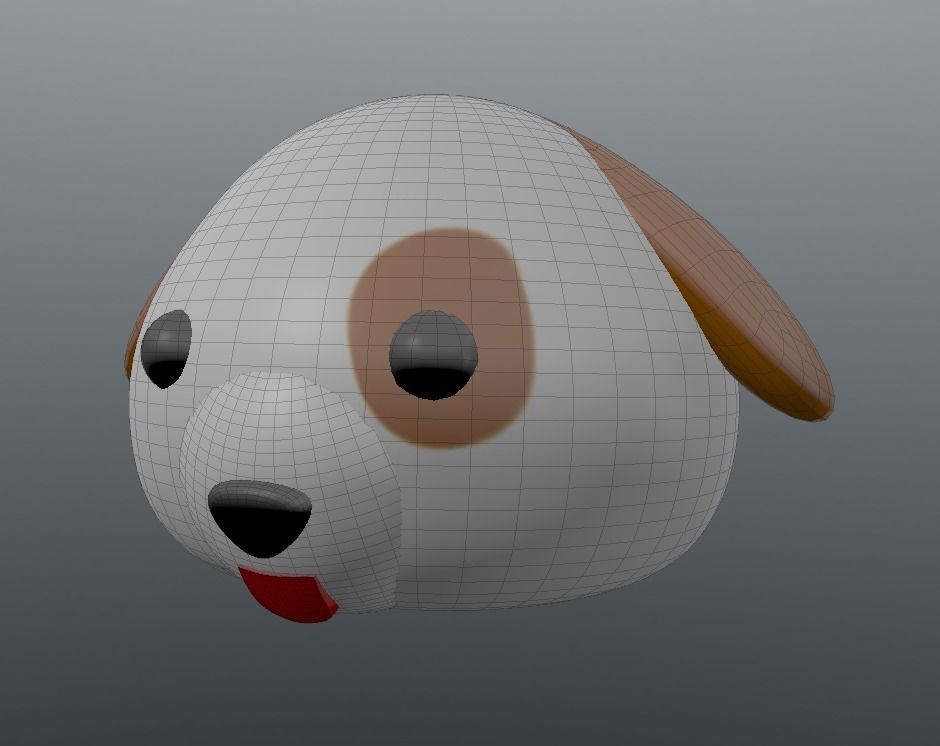Screen dimensions: 940x746
Task: Select the black nose mesh
Action: (260, 518)
